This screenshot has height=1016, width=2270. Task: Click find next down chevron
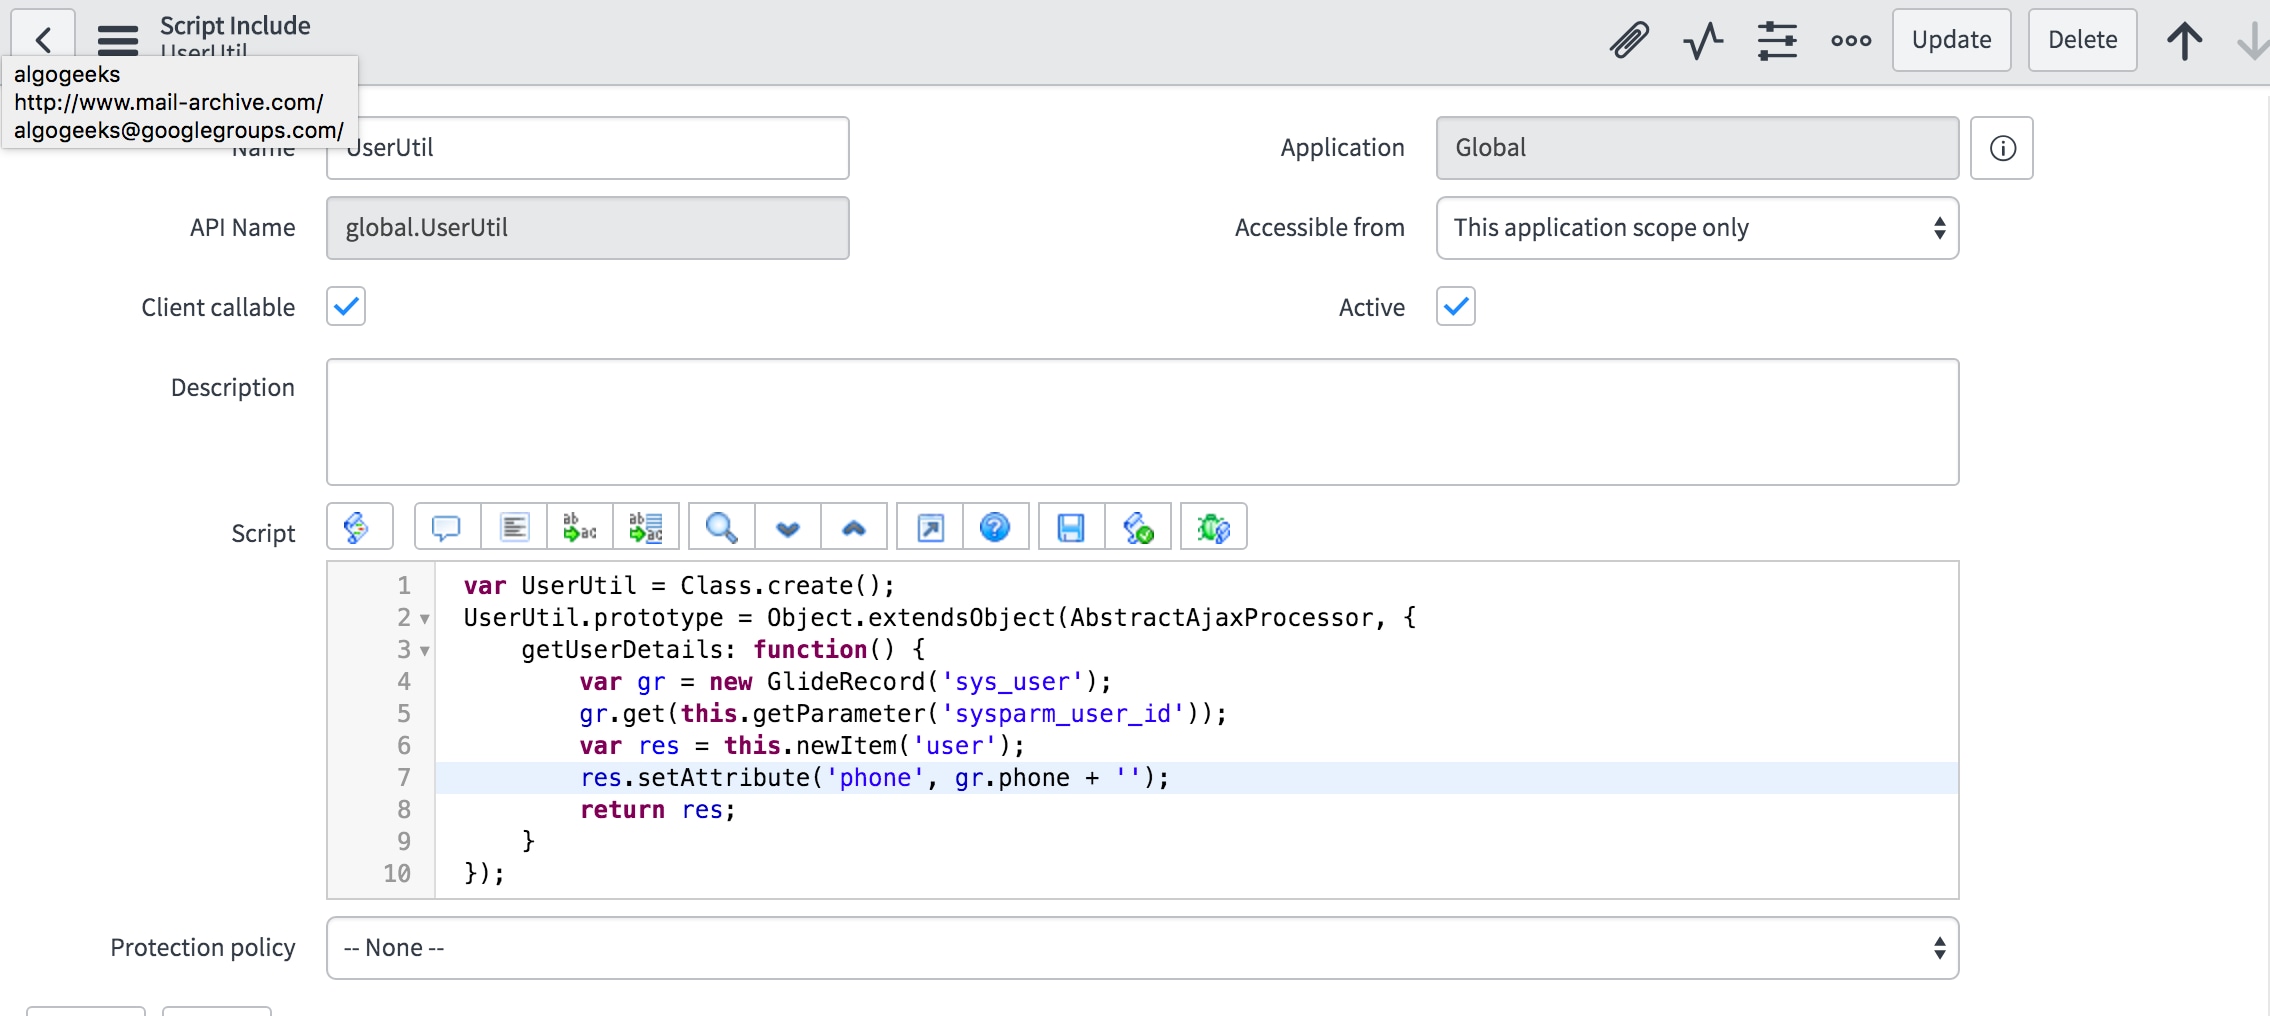click(788, 527)
